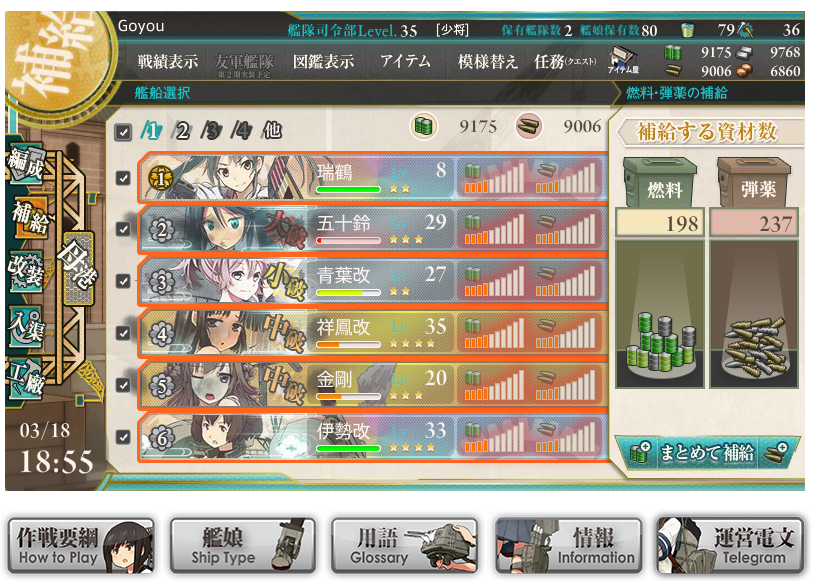The image size is (816, 582).
Task: Click the 弾薬 ammo supply box
Action: pyautogui.click(x=754, y=183)
